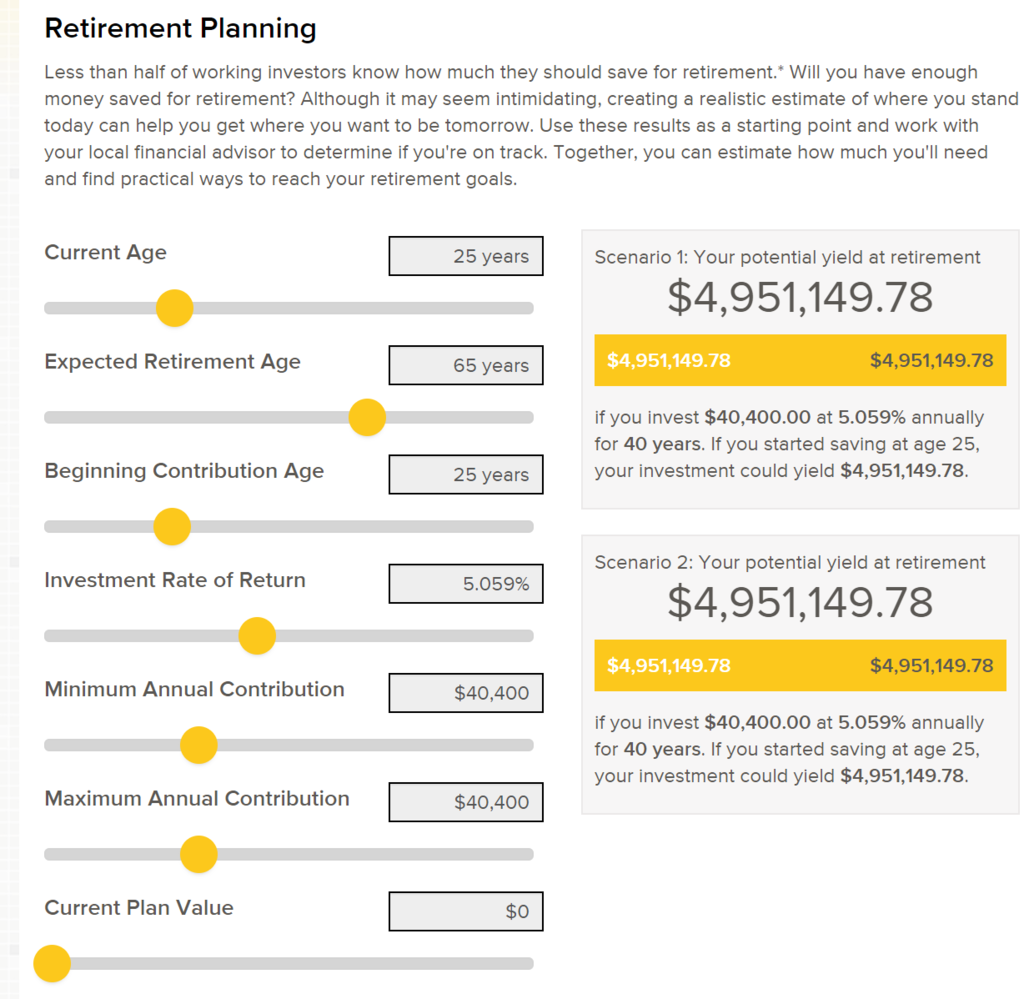Viewport: 1024px width, 999px height.
Task: Focus the Current Age input field
Action: pos(466,256)
